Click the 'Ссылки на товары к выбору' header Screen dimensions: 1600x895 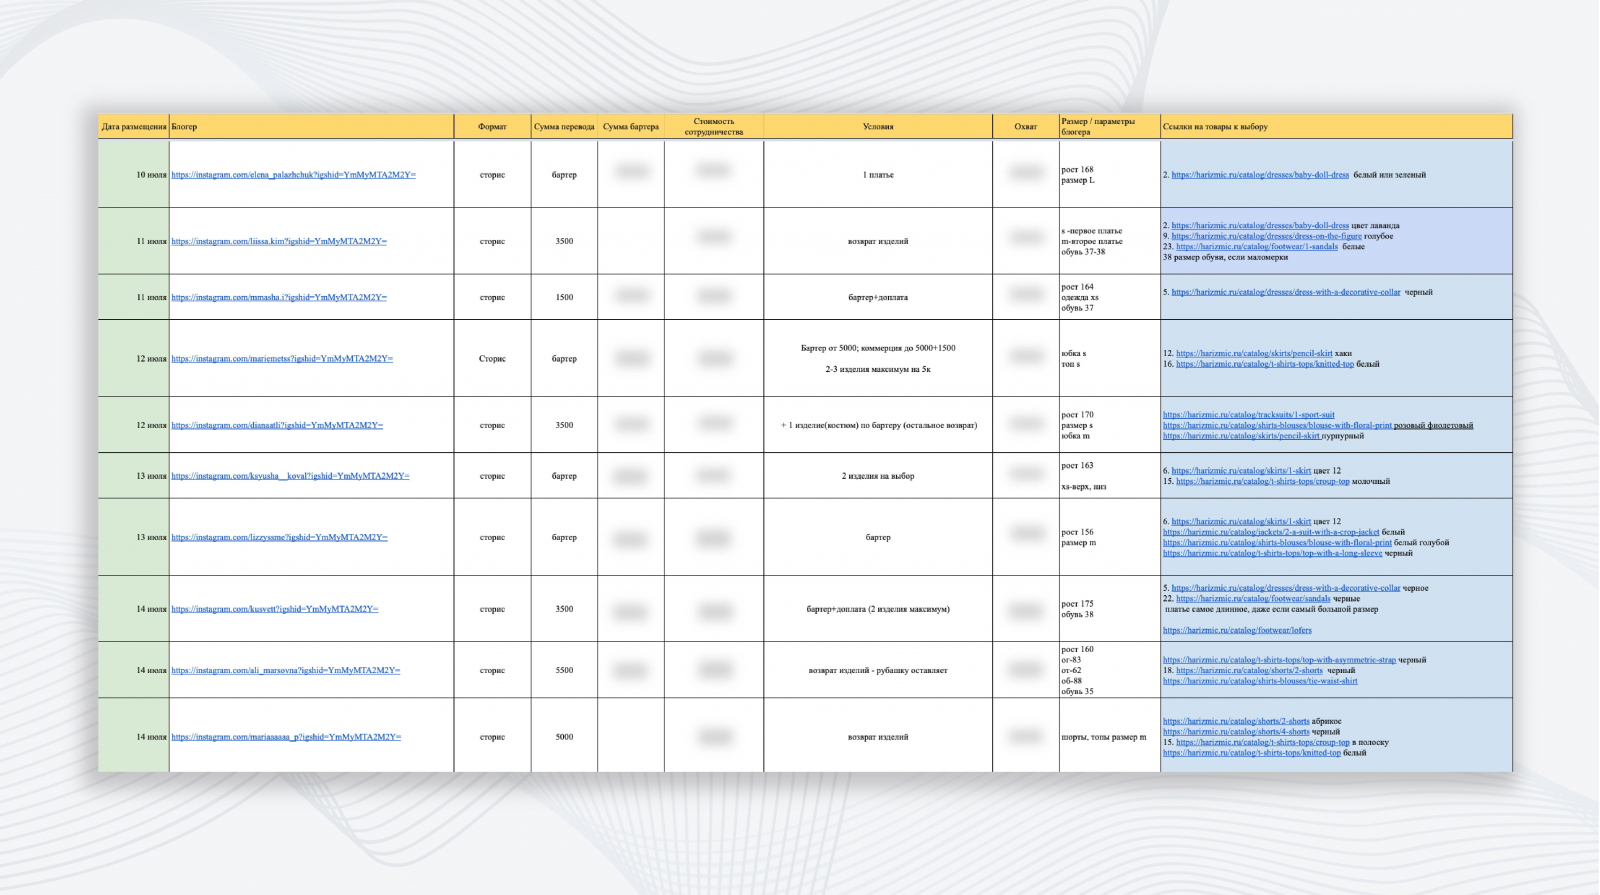1337,127
